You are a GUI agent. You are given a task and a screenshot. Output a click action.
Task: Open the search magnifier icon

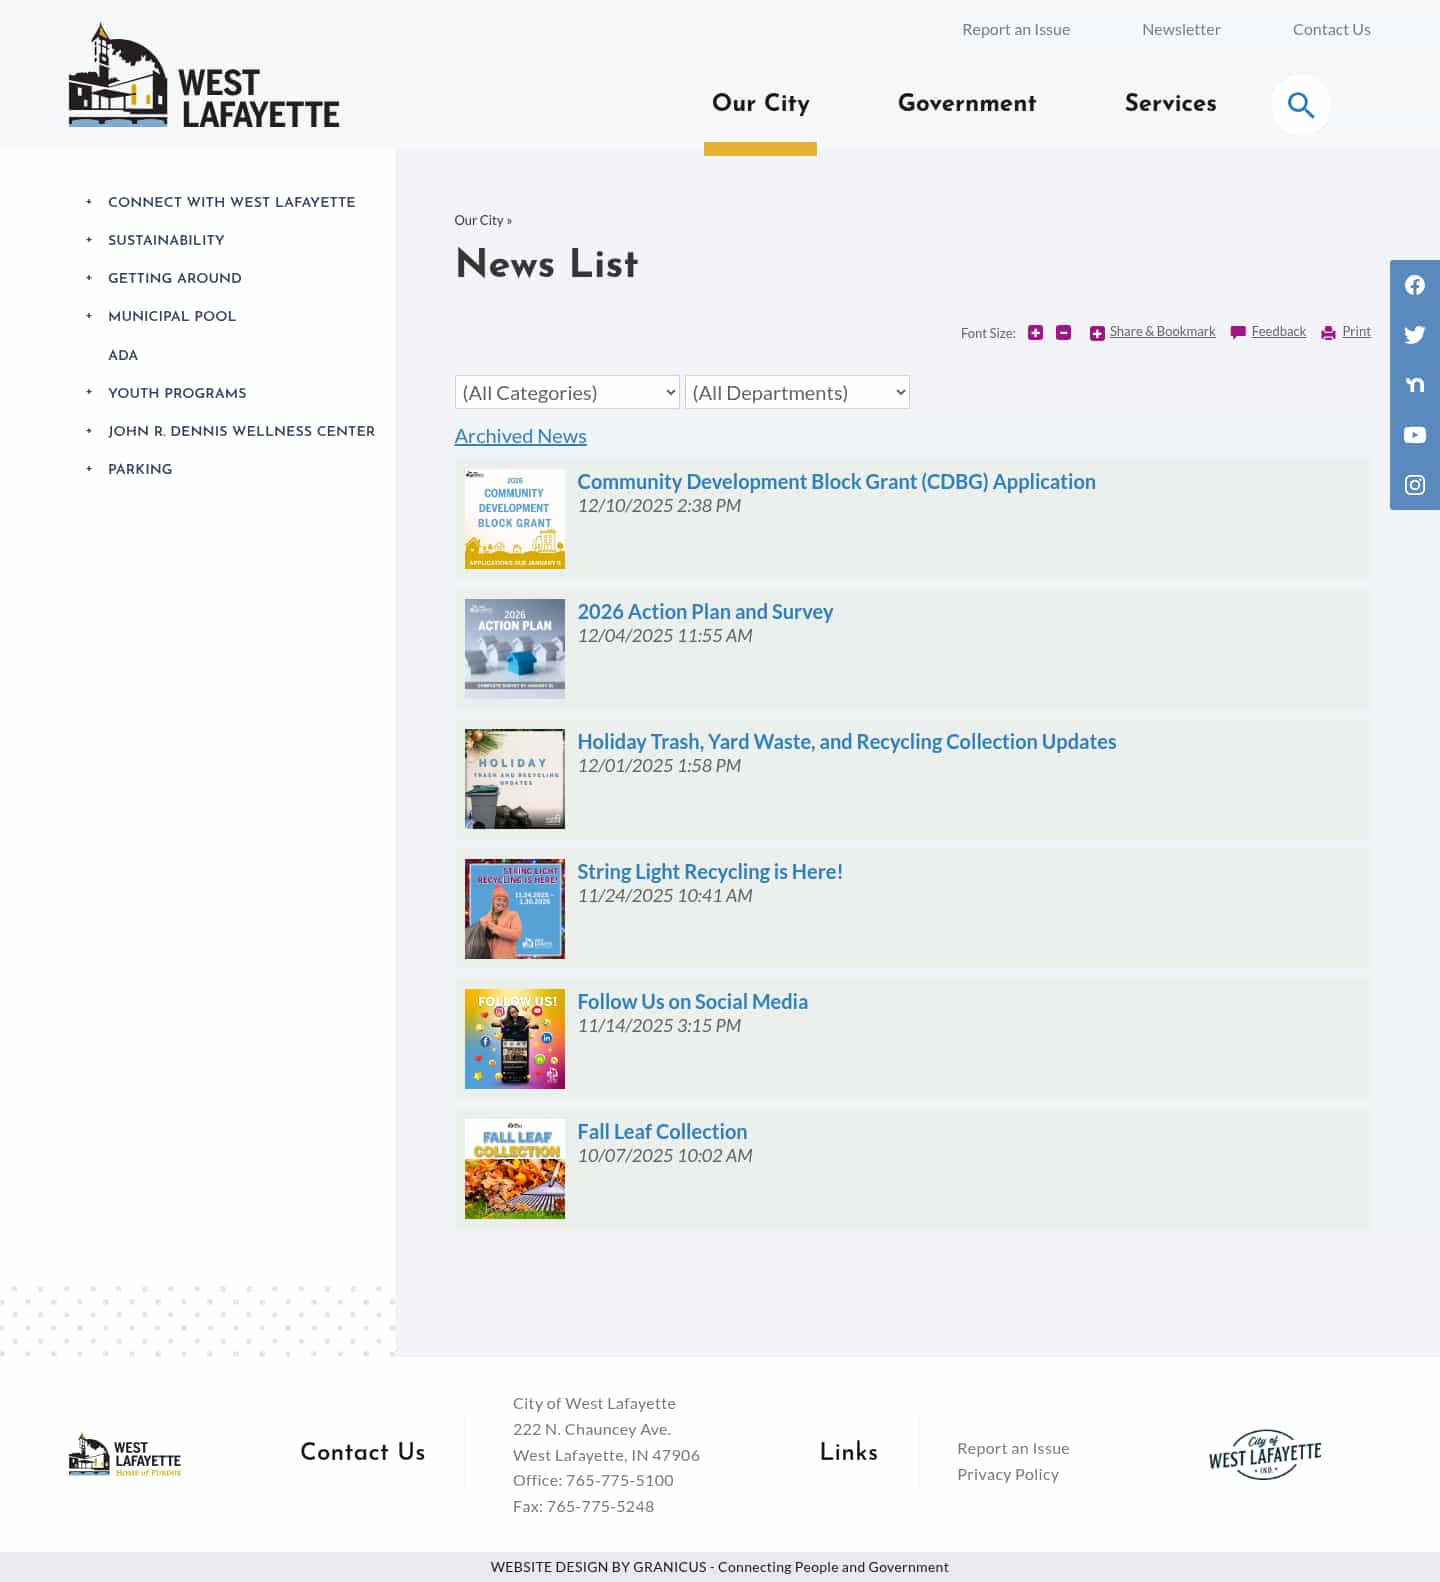coord(1300,104)
